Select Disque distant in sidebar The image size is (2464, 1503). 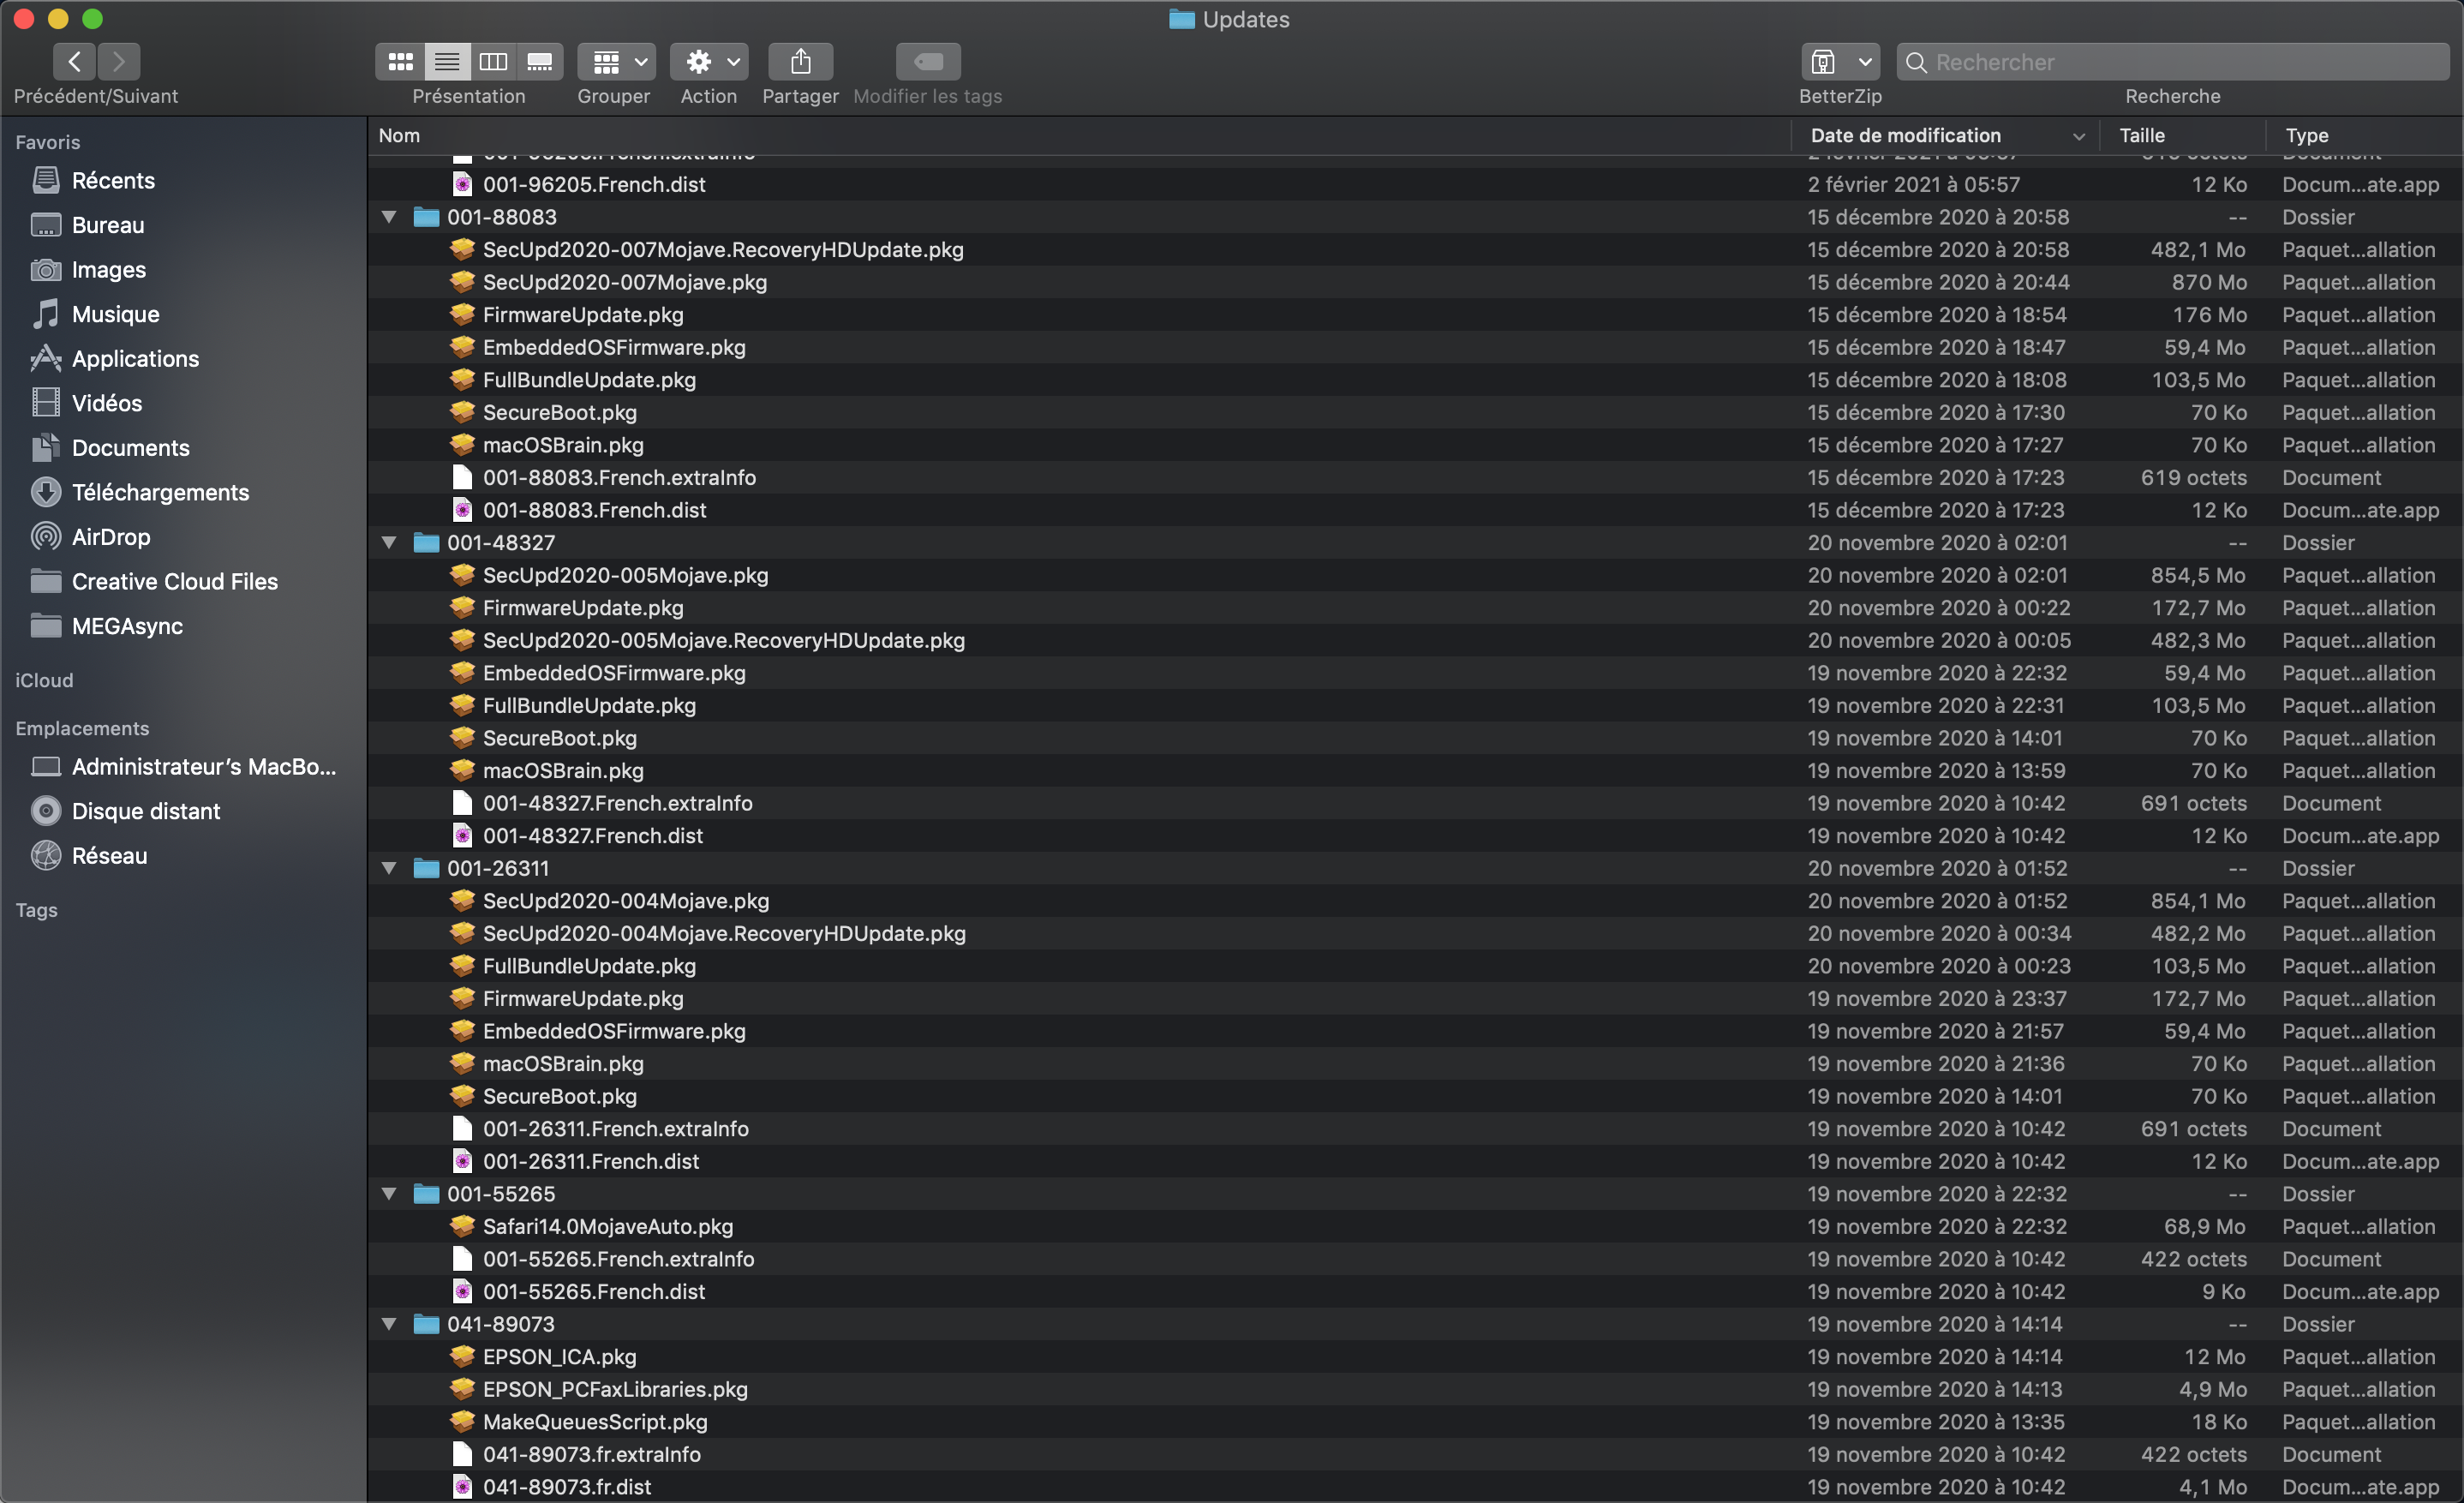coord(145,811)
